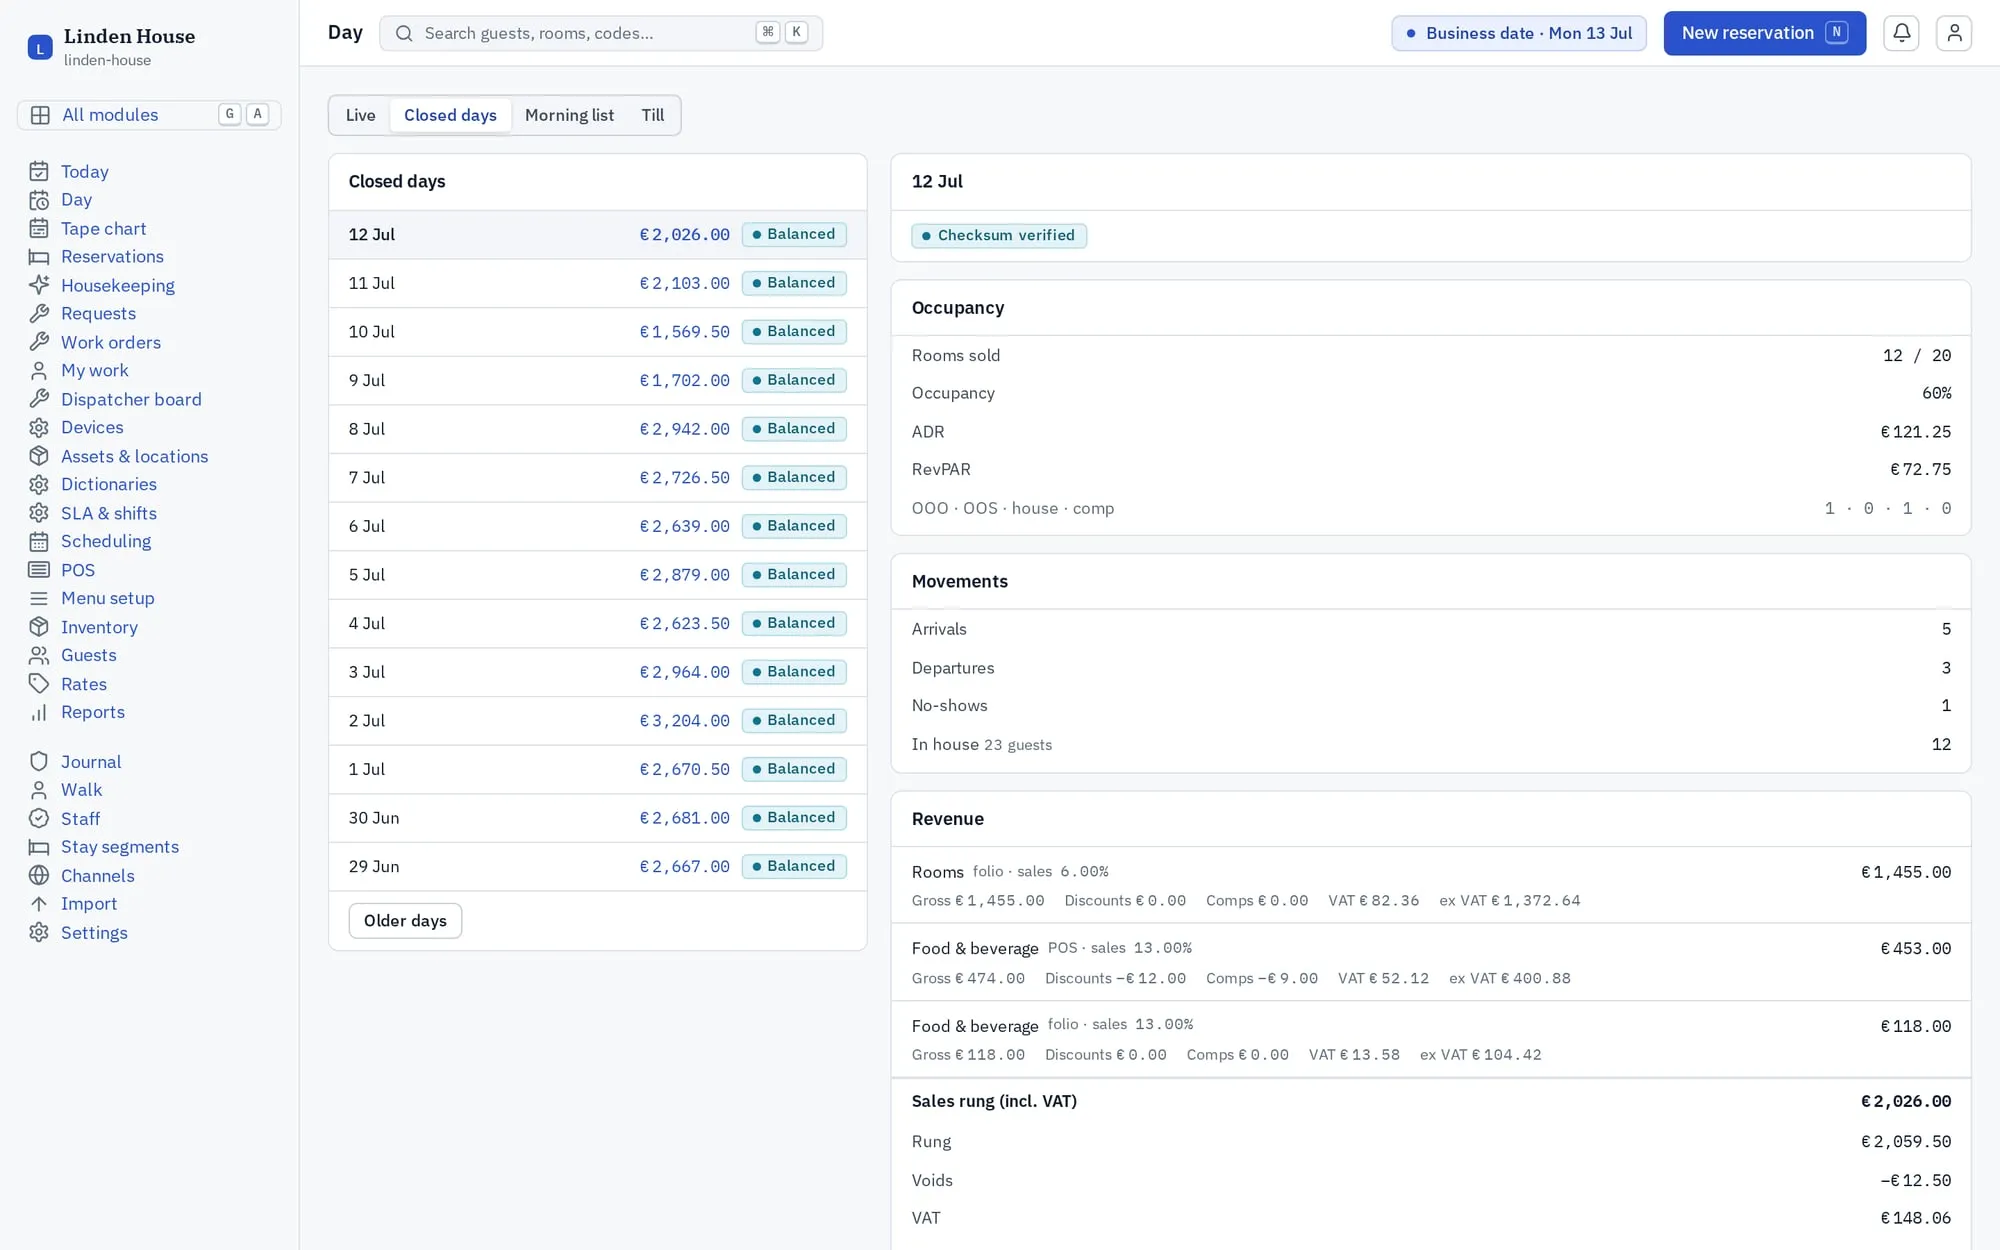
Task: Select the 11 Jul closed day row
Action: (597, 283)
